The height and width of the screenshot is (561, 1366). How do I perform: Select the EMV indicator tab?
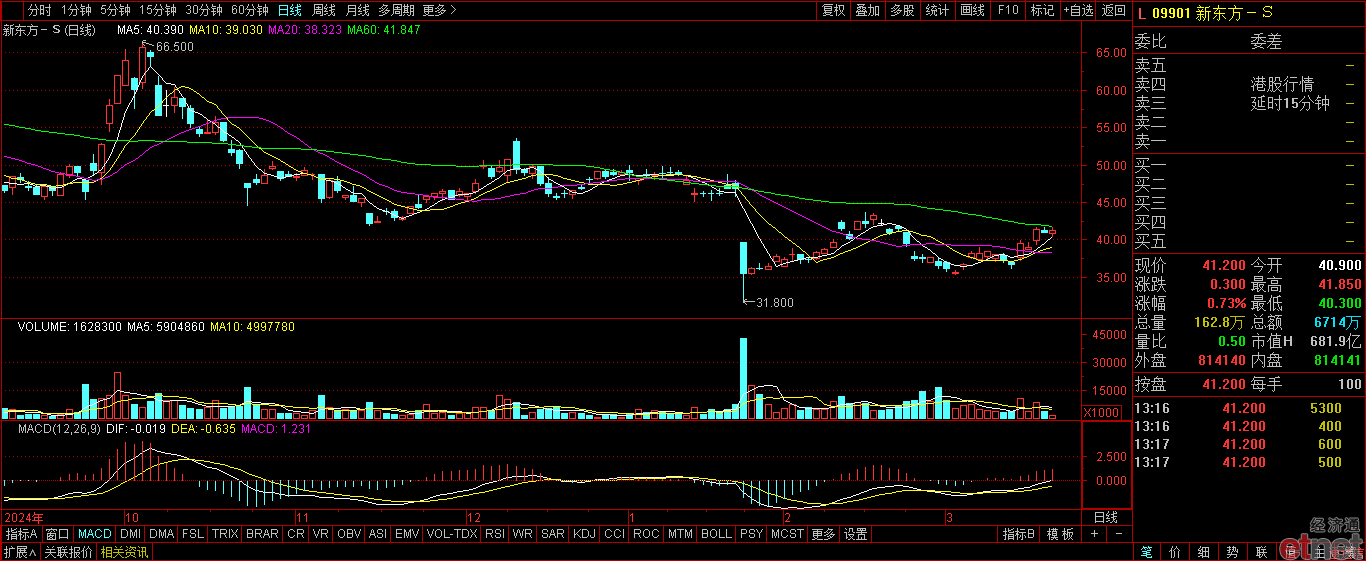point(407,534)
